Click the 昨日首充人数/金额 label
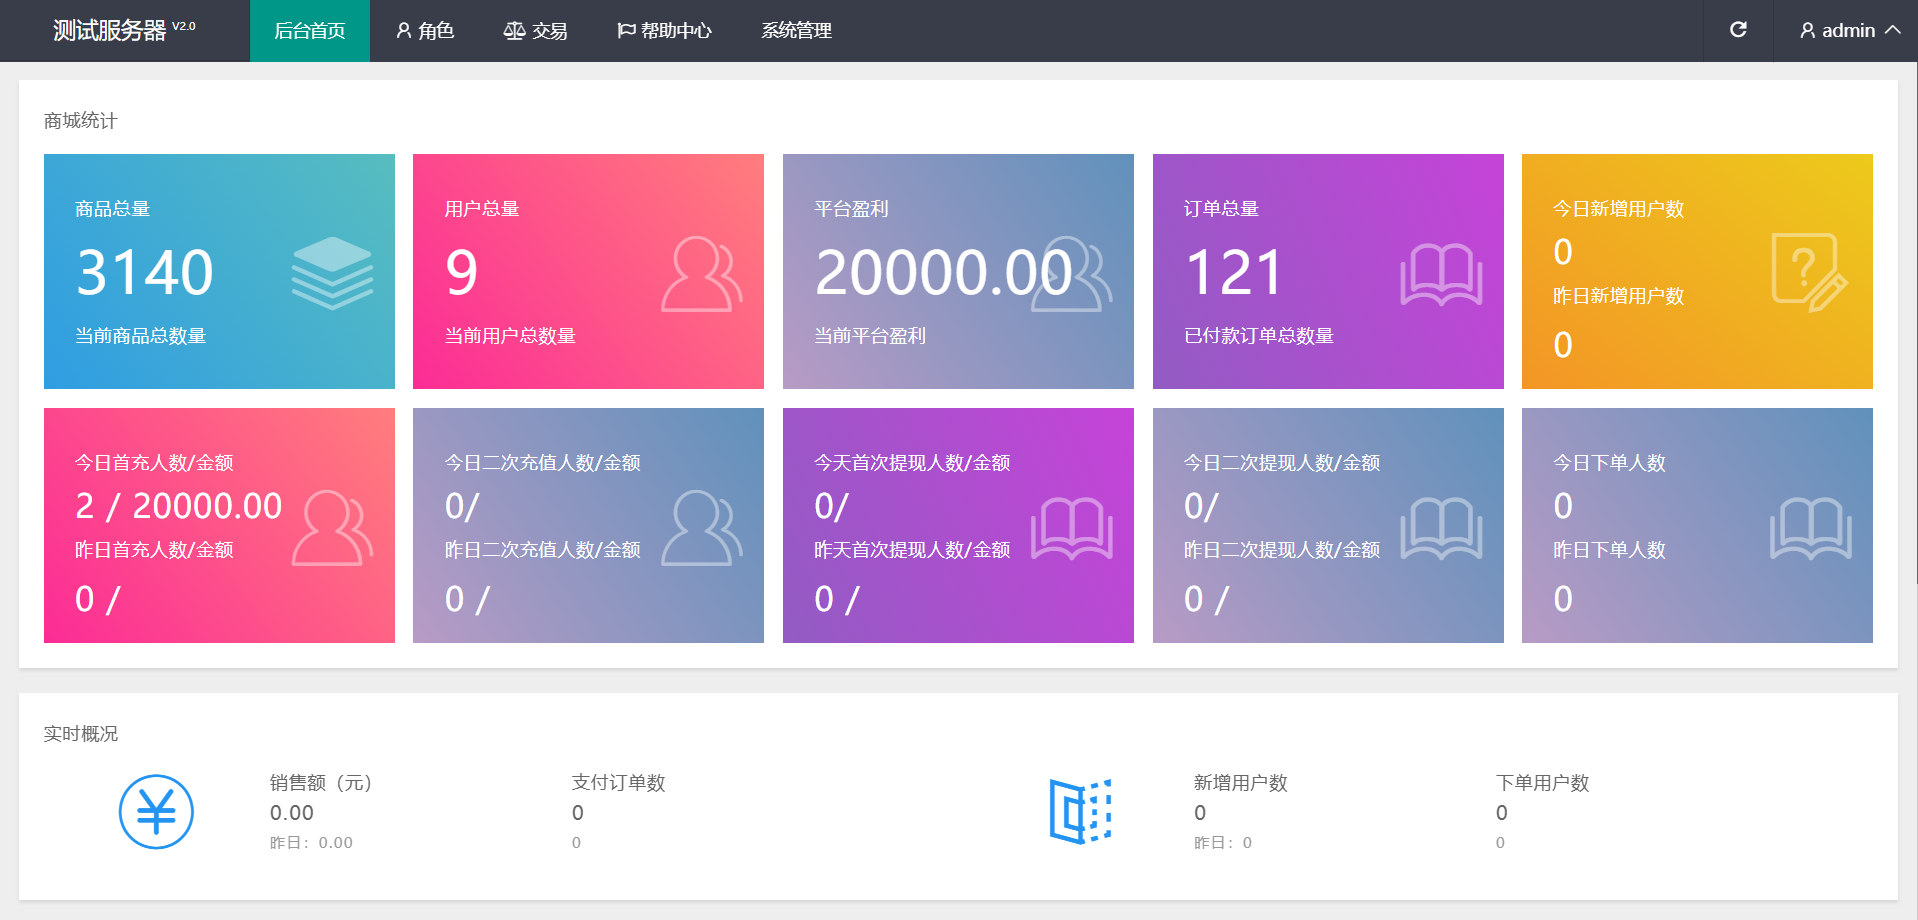The image size is (1918, 920). tap(154, 550)
